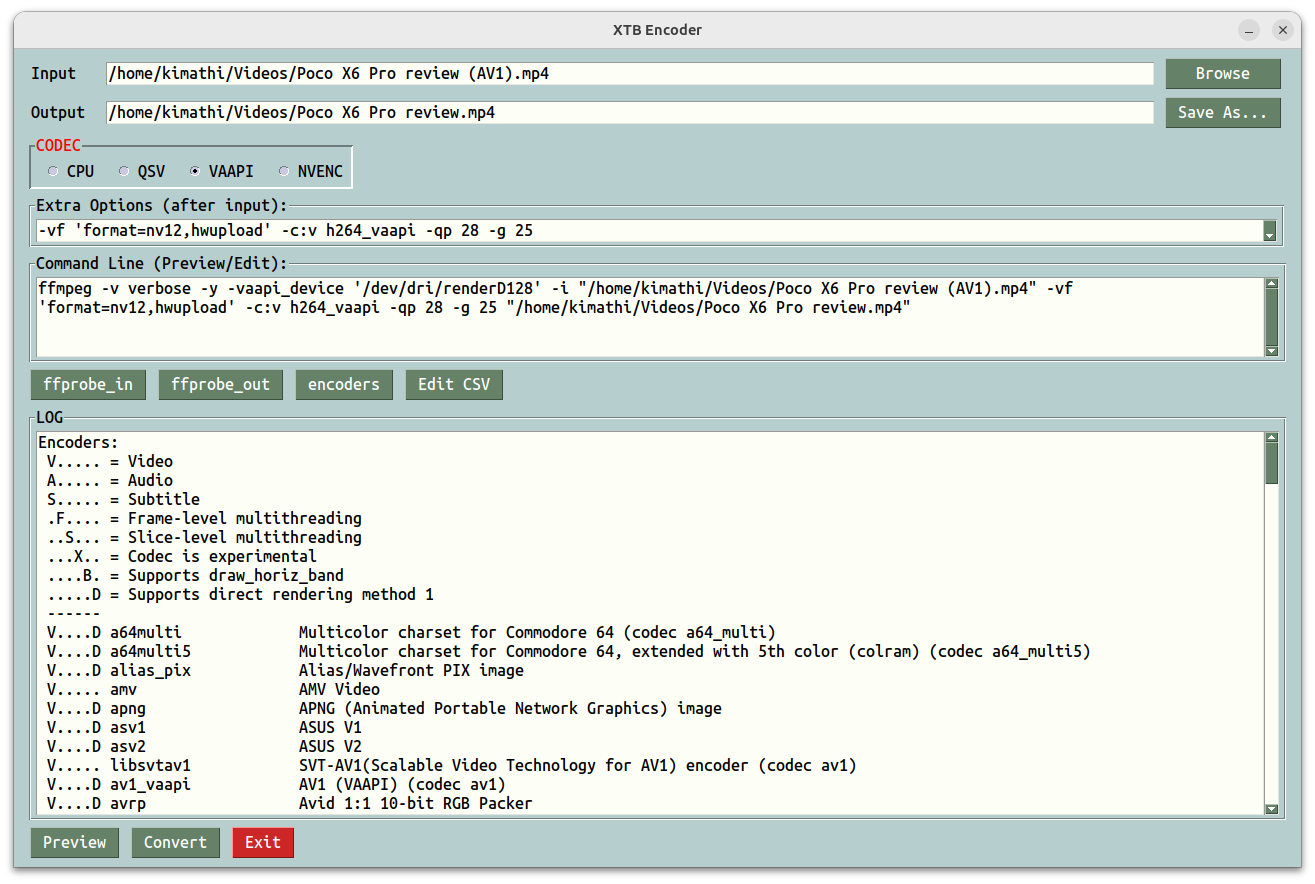Click the 'Frame-level multithreading' legend line
1315x884 pixels.
pos(204,518)
